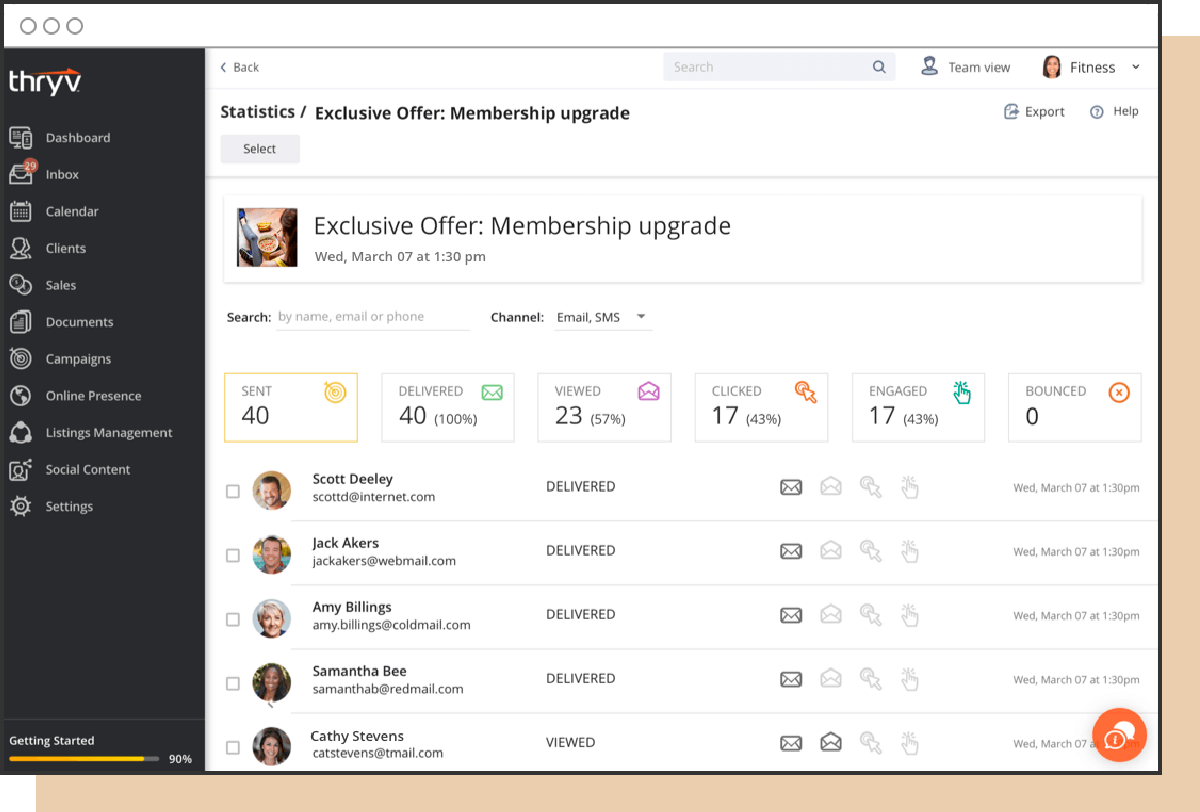Select the checkbox beside Amy Billings
This screenshot has width=1200, height=812.
click(232, 620)
